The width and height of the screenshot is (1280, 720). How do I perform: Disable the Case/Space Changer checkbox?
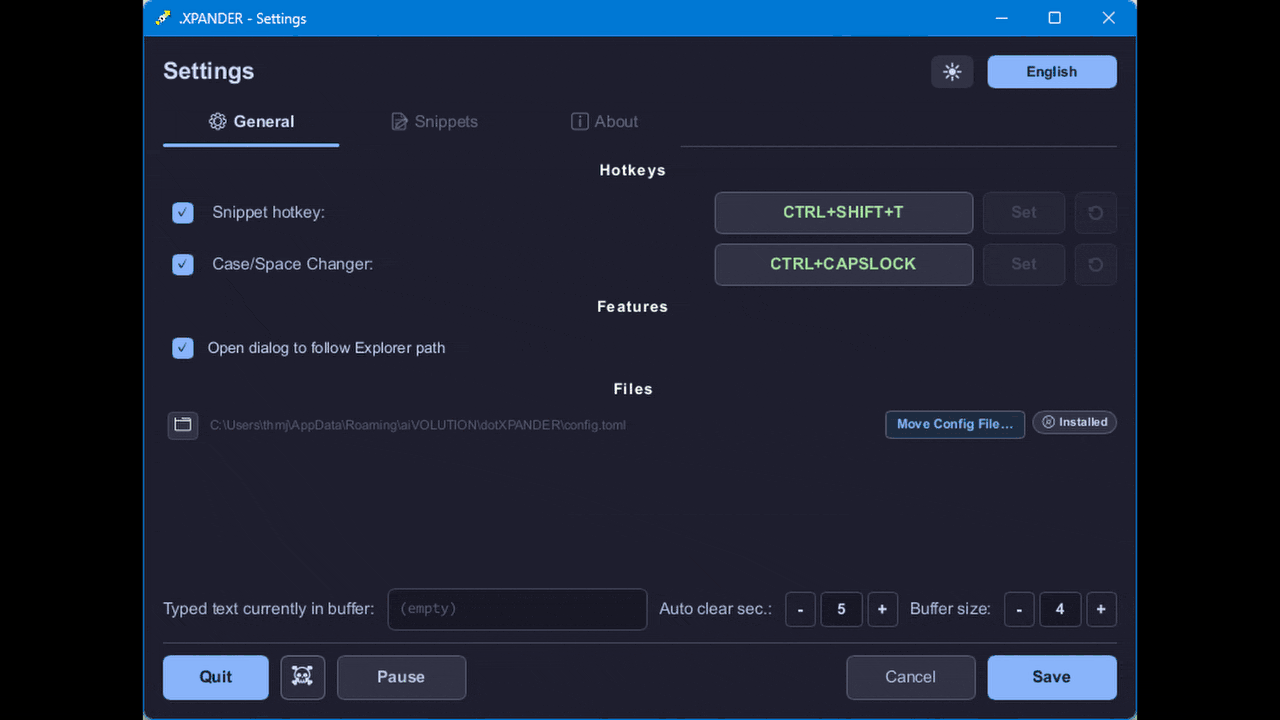183,265
